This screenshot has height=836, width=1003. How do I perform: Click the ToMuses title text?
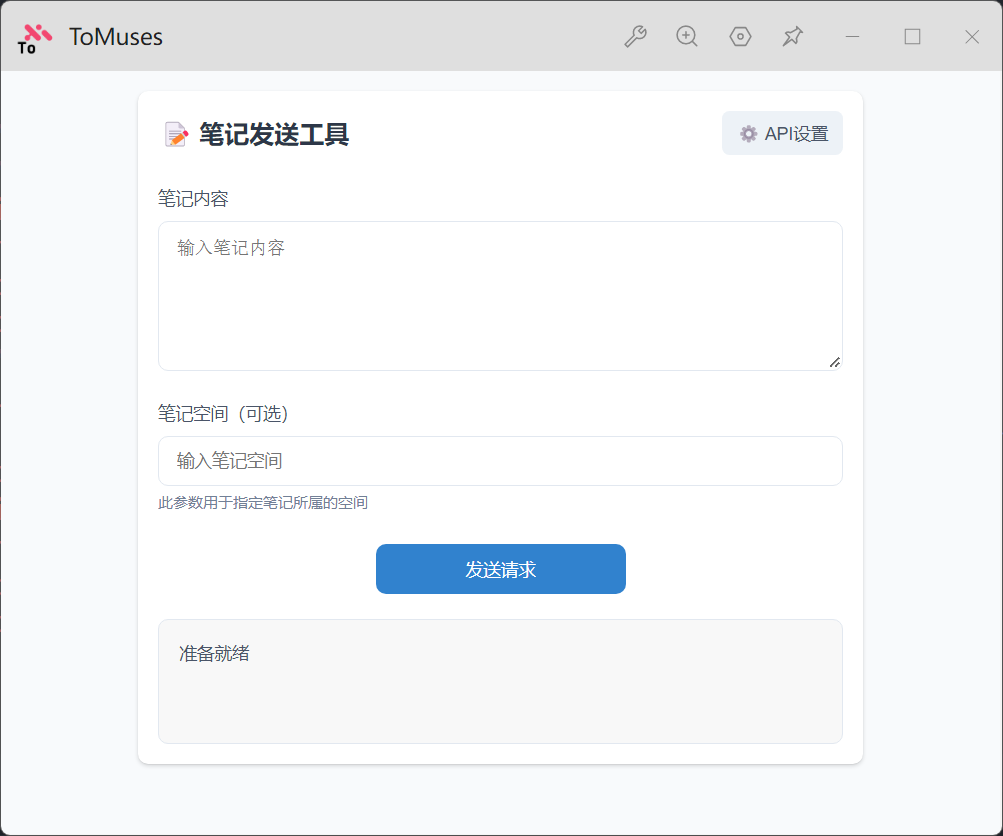(116, 36)
